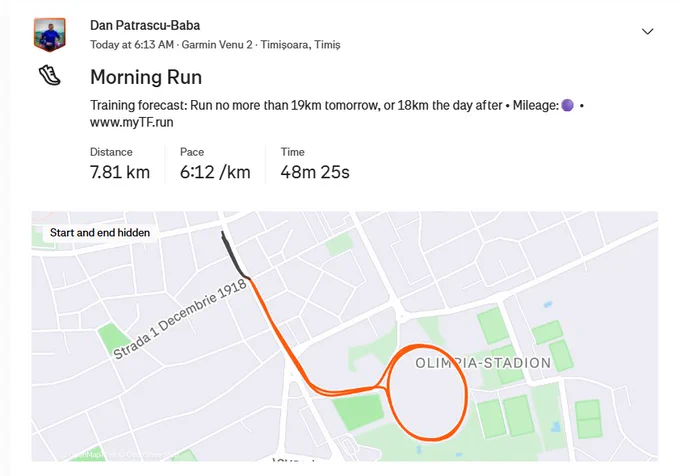The image size is (680, 476).
Task: Click Dan Patrascu-Baba's profile avatar
Action: tap(50, 35)
